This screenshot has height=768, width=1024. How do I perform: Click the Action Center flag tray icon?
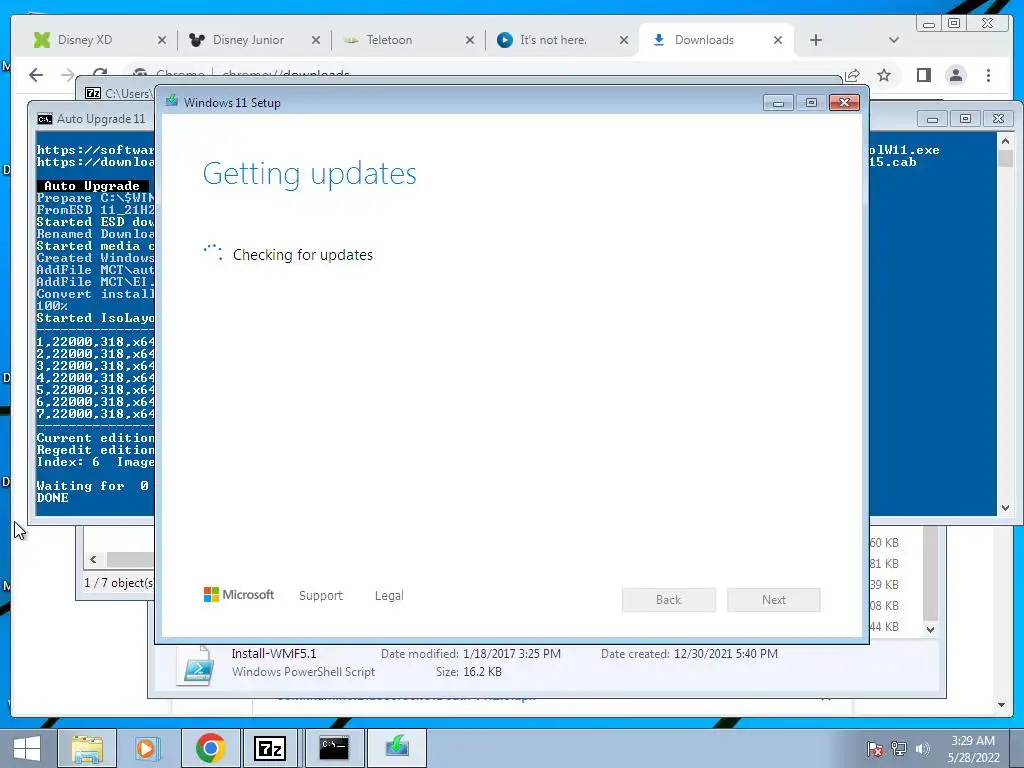coord(874,749)
